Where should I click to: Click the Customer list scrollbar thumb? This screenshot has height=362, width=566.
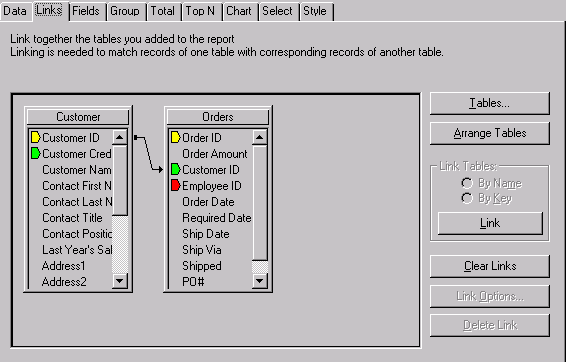click(119, 180)
